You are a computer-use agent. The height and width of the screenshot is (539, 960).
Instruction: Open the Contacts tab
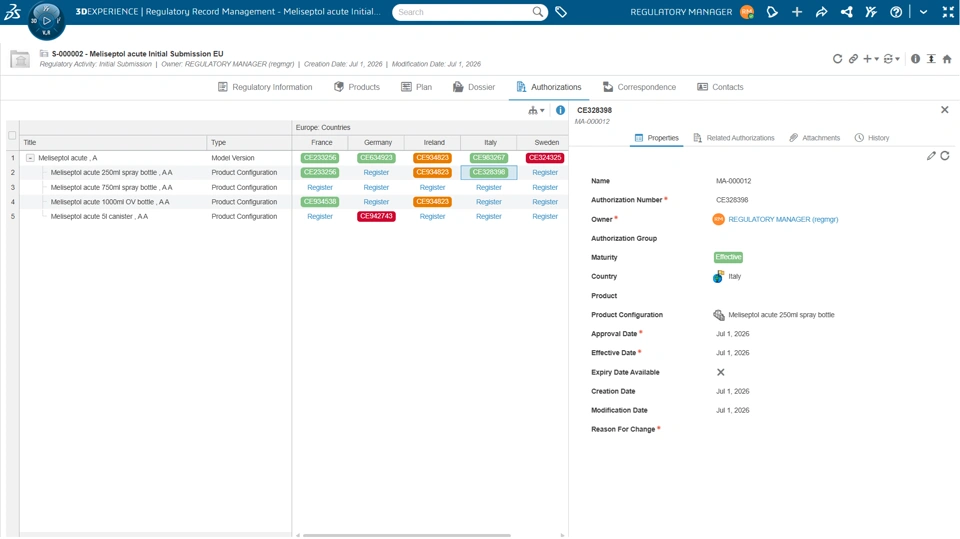coord(720,87)
